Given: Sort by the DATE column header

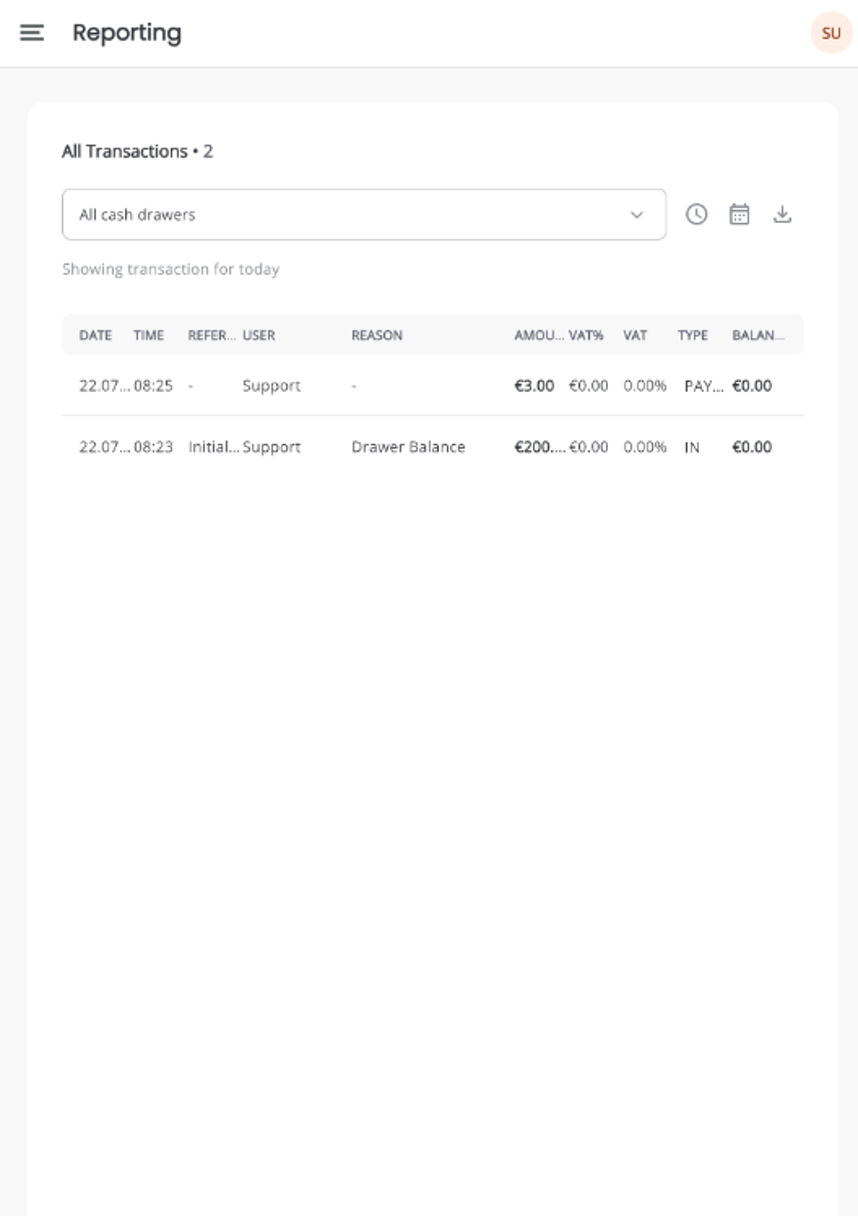Looking at the screenshot, I should coord(96,335).
